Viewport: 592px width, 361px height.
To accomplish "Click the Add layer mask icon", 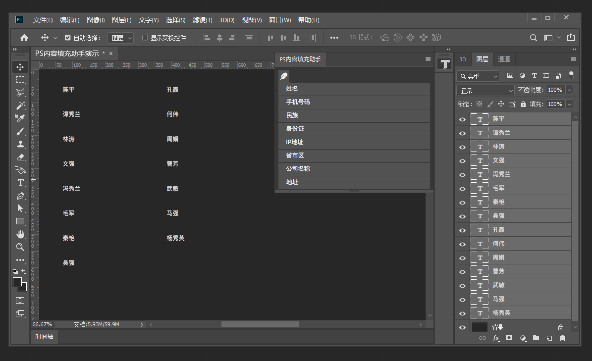I will tap(509, 338).
